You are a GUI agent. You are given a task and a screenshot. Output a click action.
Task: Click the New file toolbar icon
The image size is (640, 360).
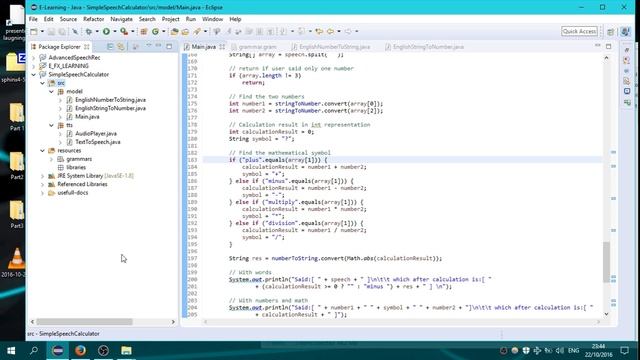coord(34,31)
